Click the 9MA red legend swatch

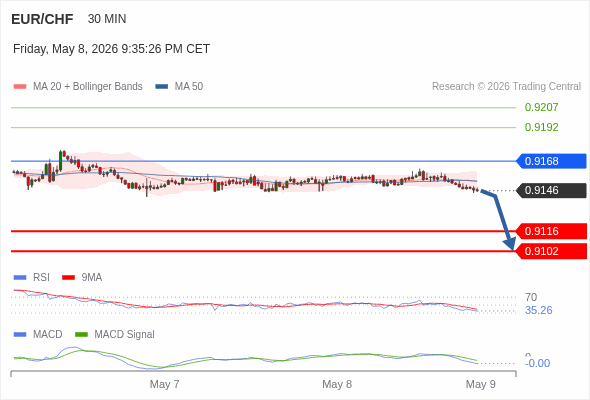68,278
